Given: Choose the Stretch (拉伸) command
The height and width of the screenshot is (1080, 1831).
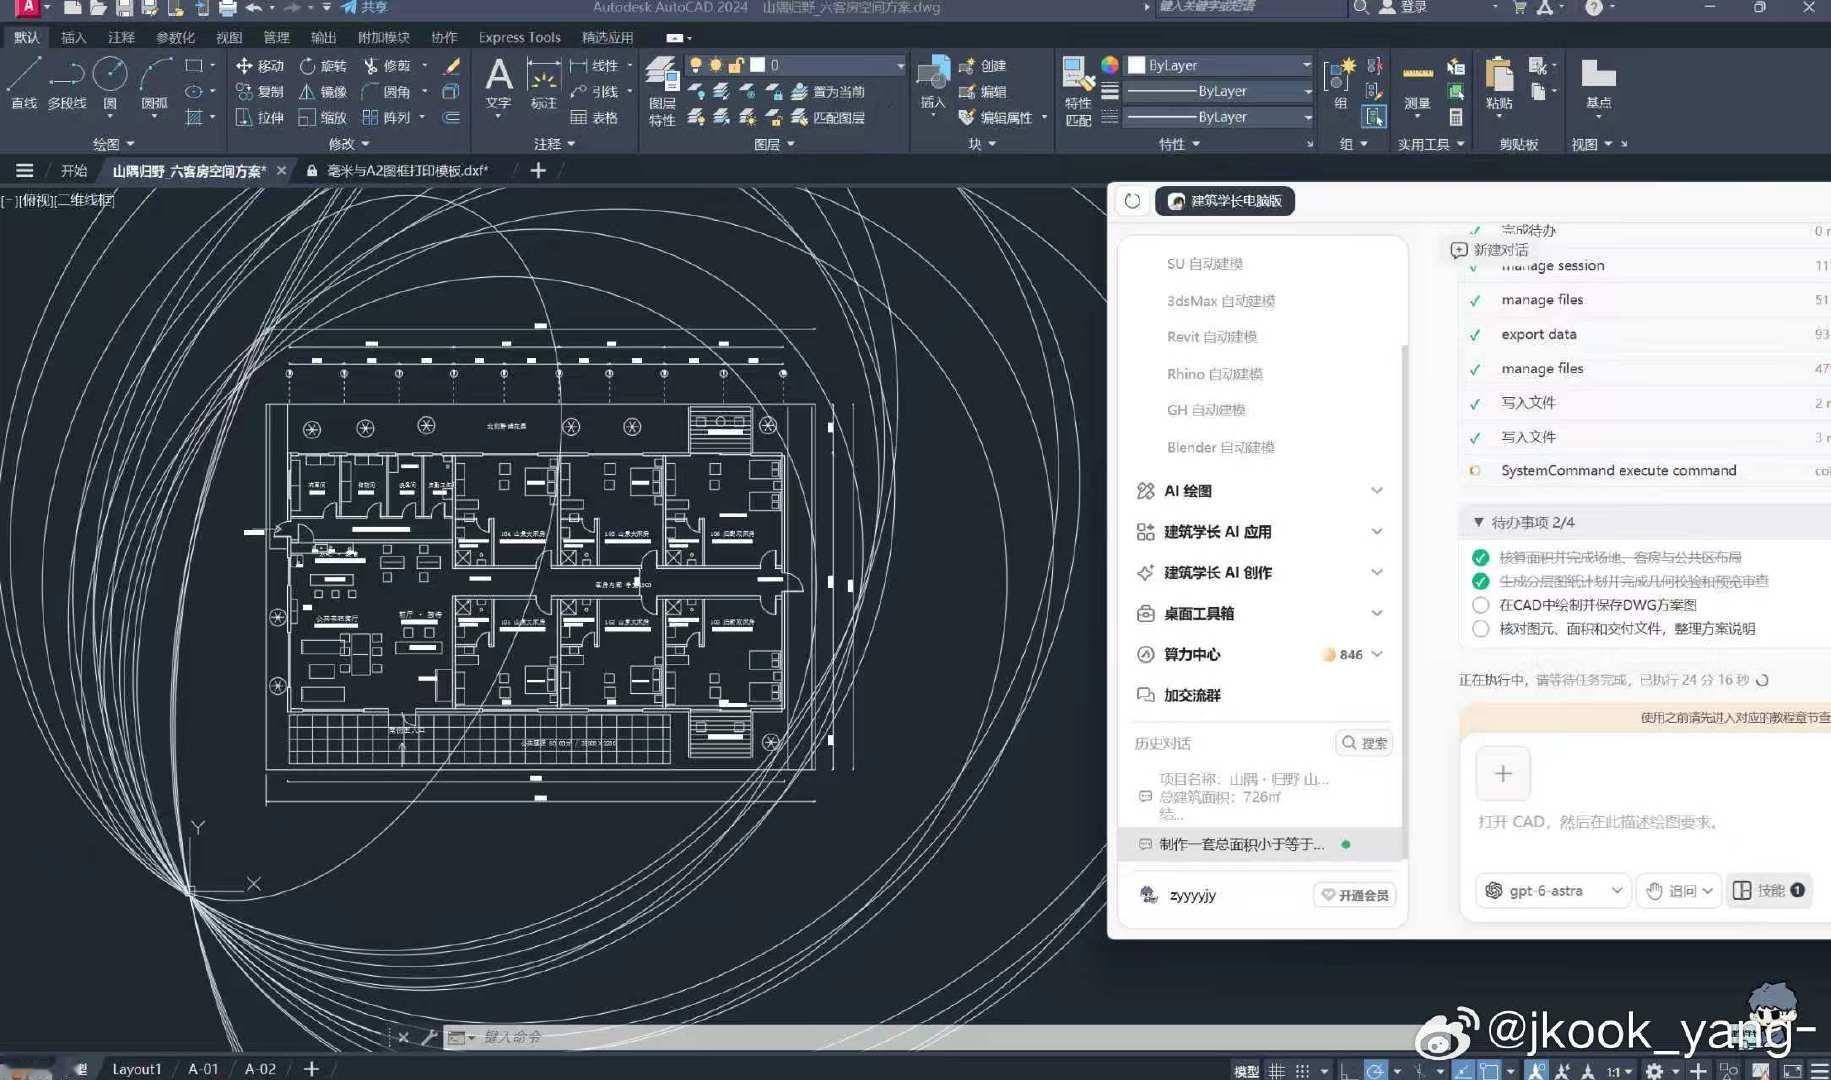Looking at the screenshot, I should [259, 118].
